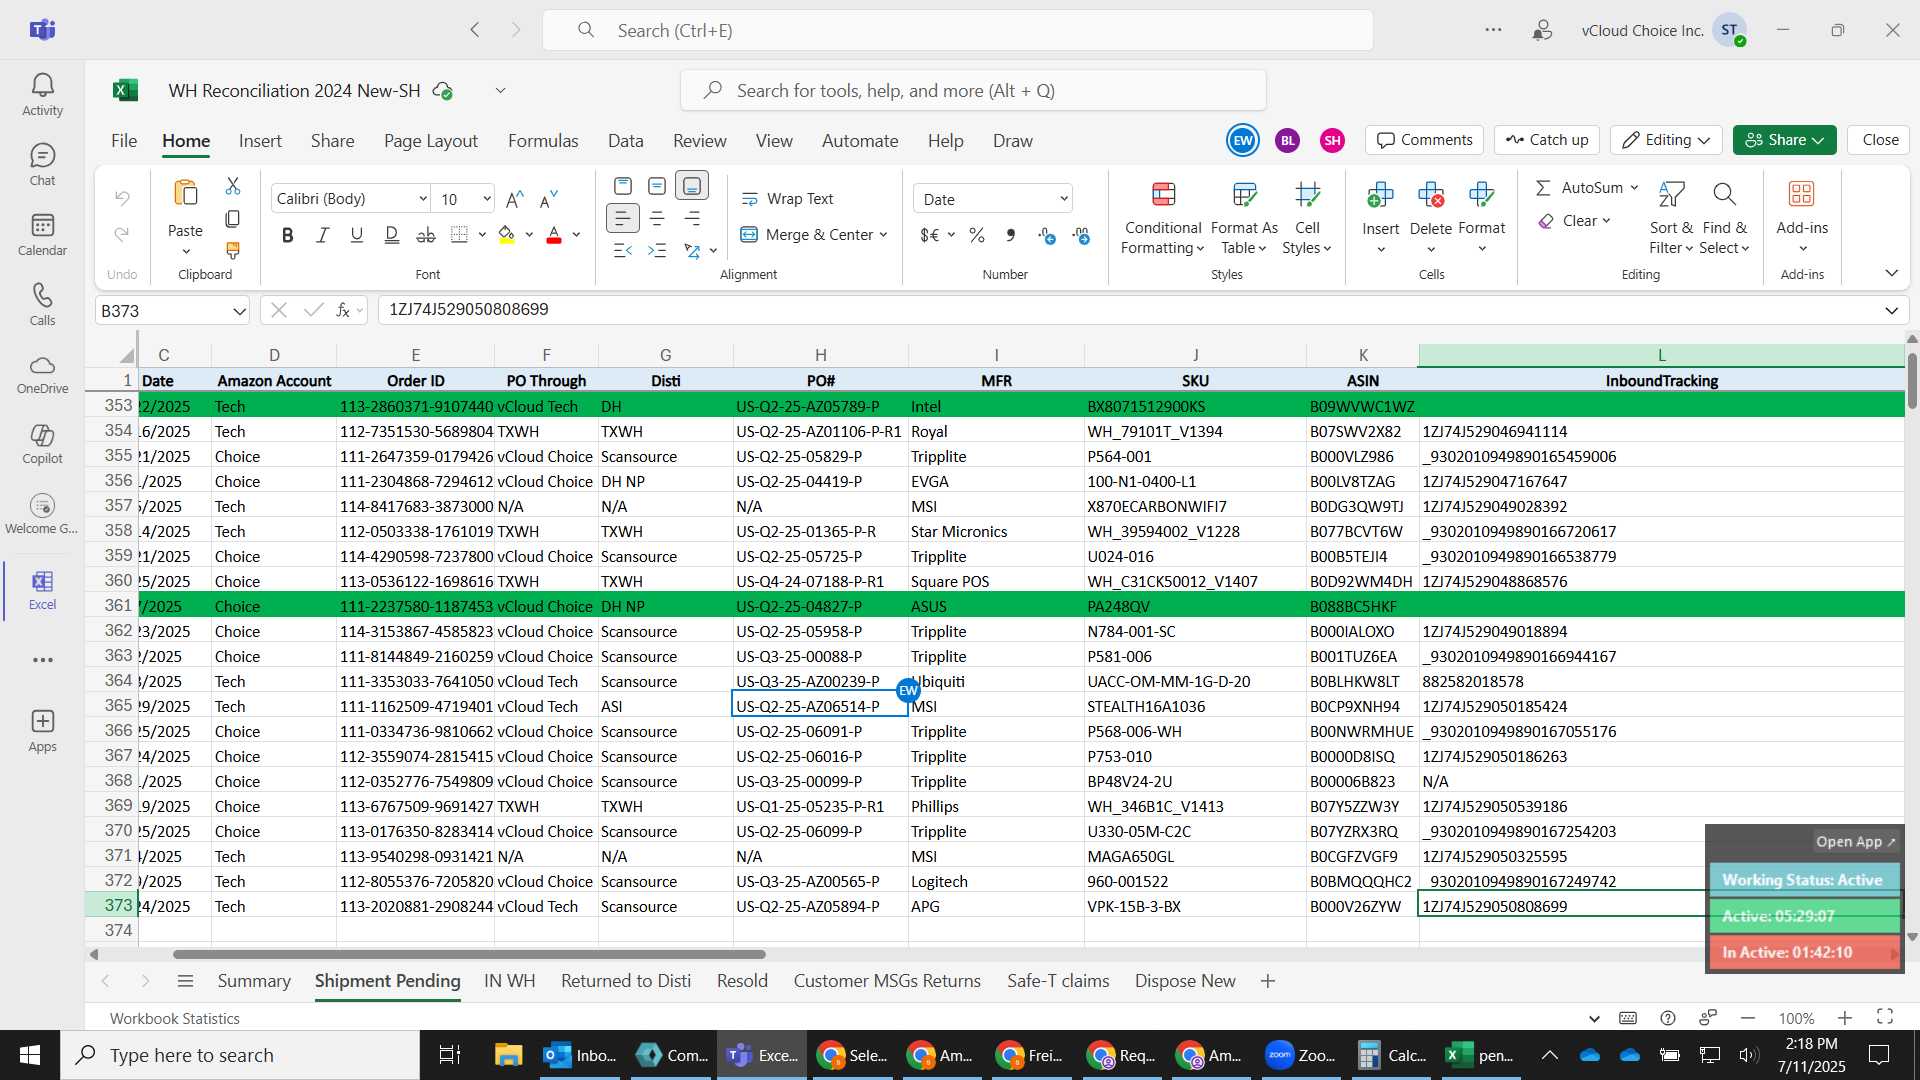
Task: Click the Undo arrow icon
Action: coord(122,198)
